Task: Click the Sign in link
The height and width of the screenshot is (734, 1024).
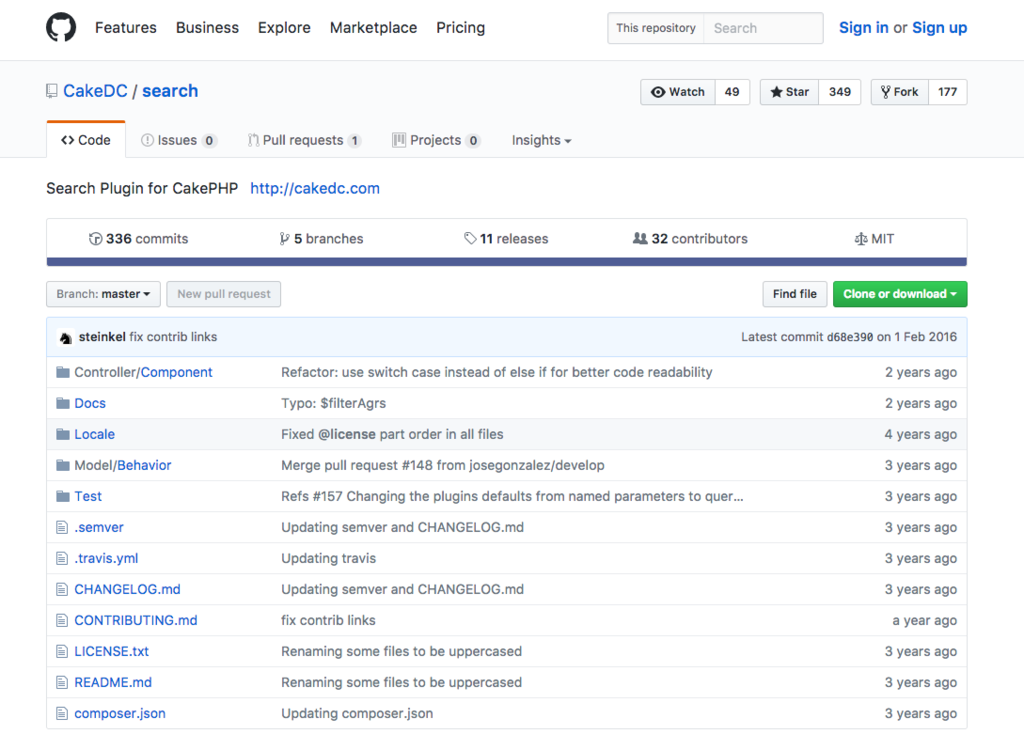Action: 863,27
